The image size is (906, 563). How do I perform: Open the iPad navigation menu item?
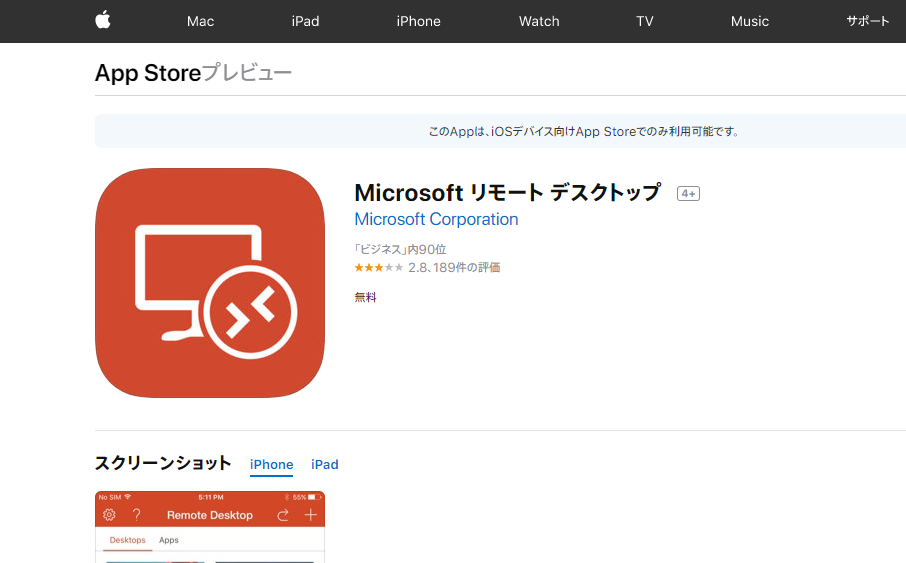coord(305,21)
